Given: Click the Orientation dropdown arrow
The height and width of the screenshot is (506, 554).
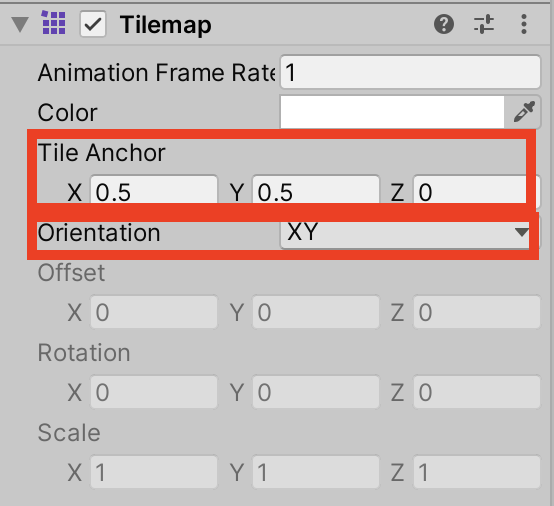Looking at the screenshot, I should point(521,232).
